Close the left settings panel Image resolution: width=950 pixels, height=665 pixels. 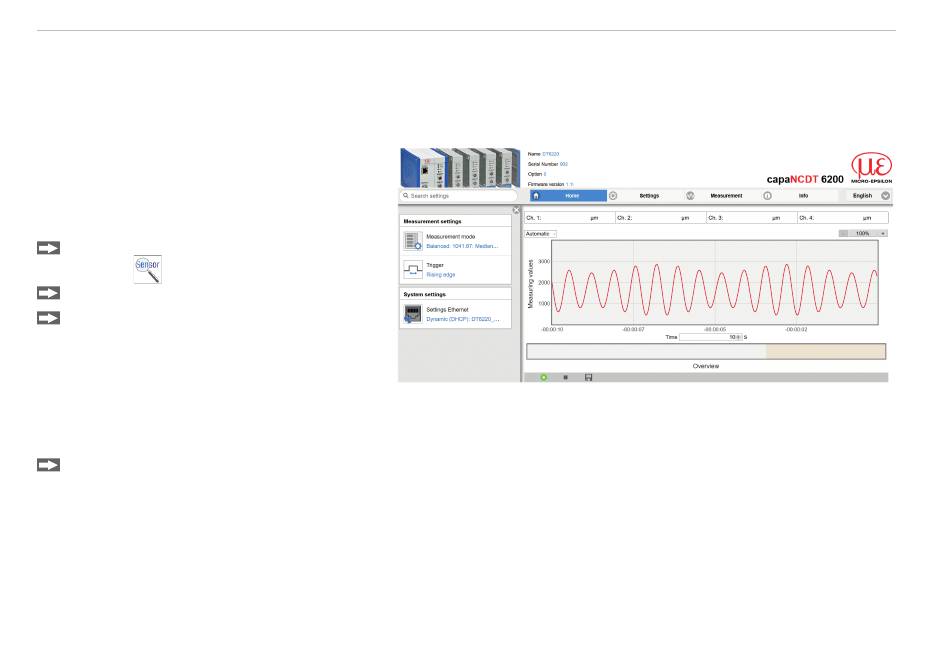click(x=515, y=210)
